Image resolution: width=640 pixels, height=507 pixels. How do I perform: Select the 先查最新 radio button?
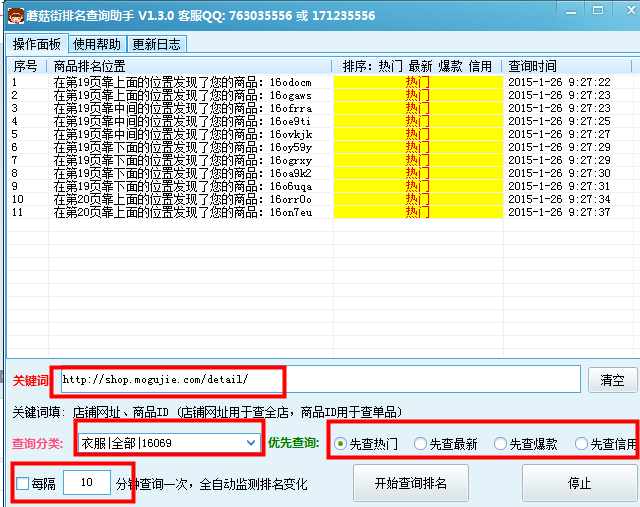[x=445, y=444]
